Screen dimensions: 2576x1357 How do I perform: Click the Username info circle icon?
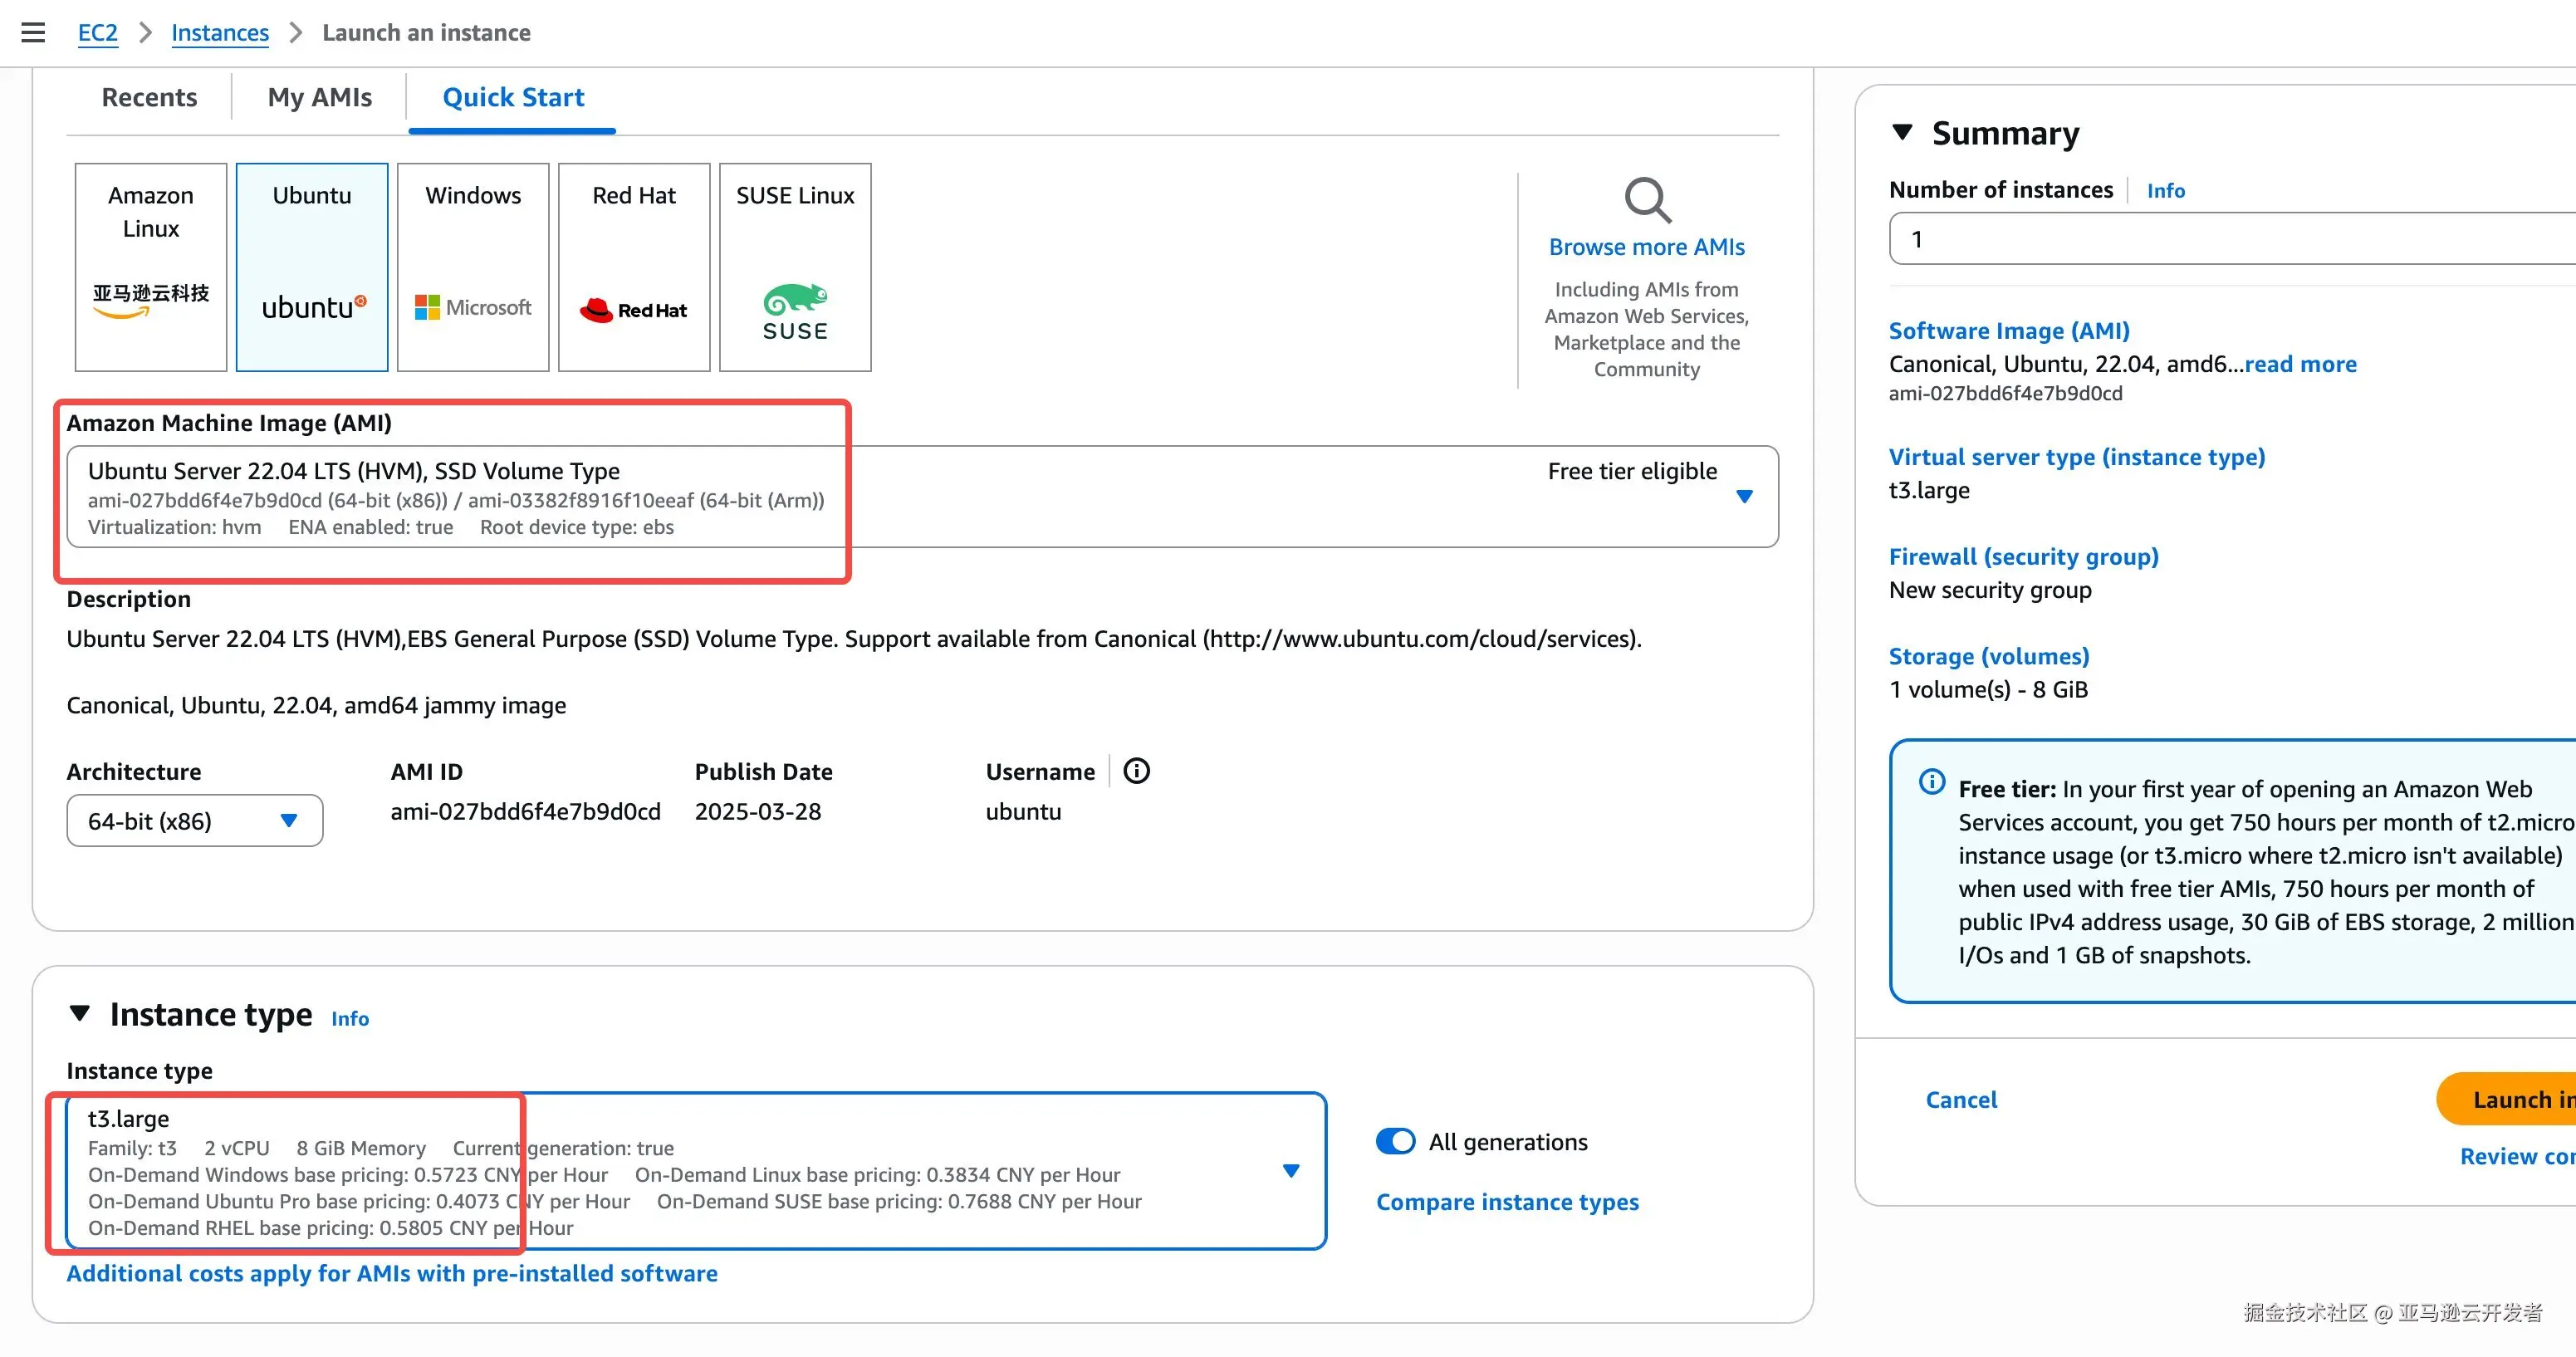coord(1136,771)
